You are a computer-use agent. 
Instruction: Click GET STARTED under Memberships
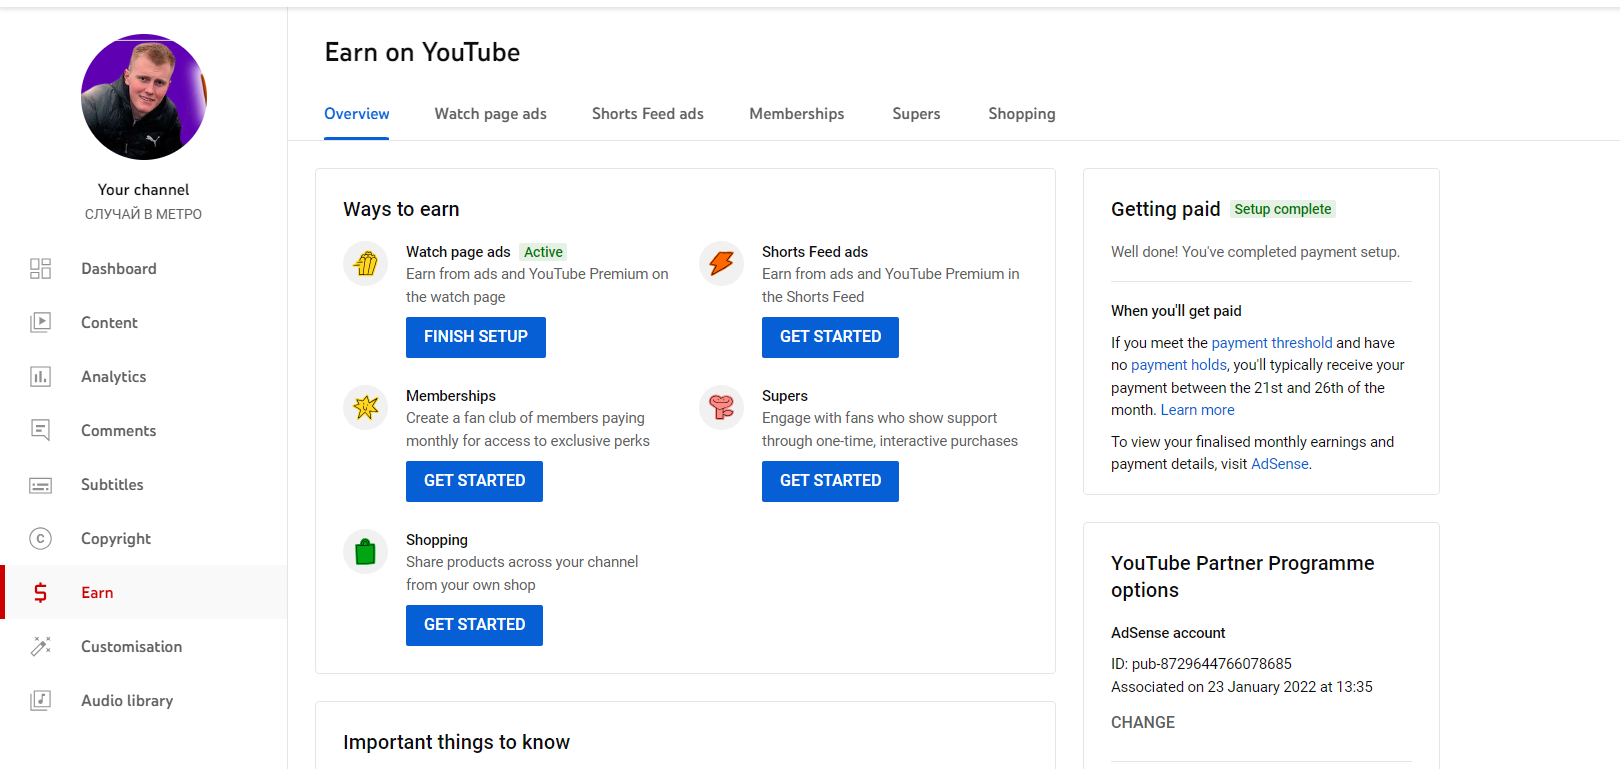474,481
